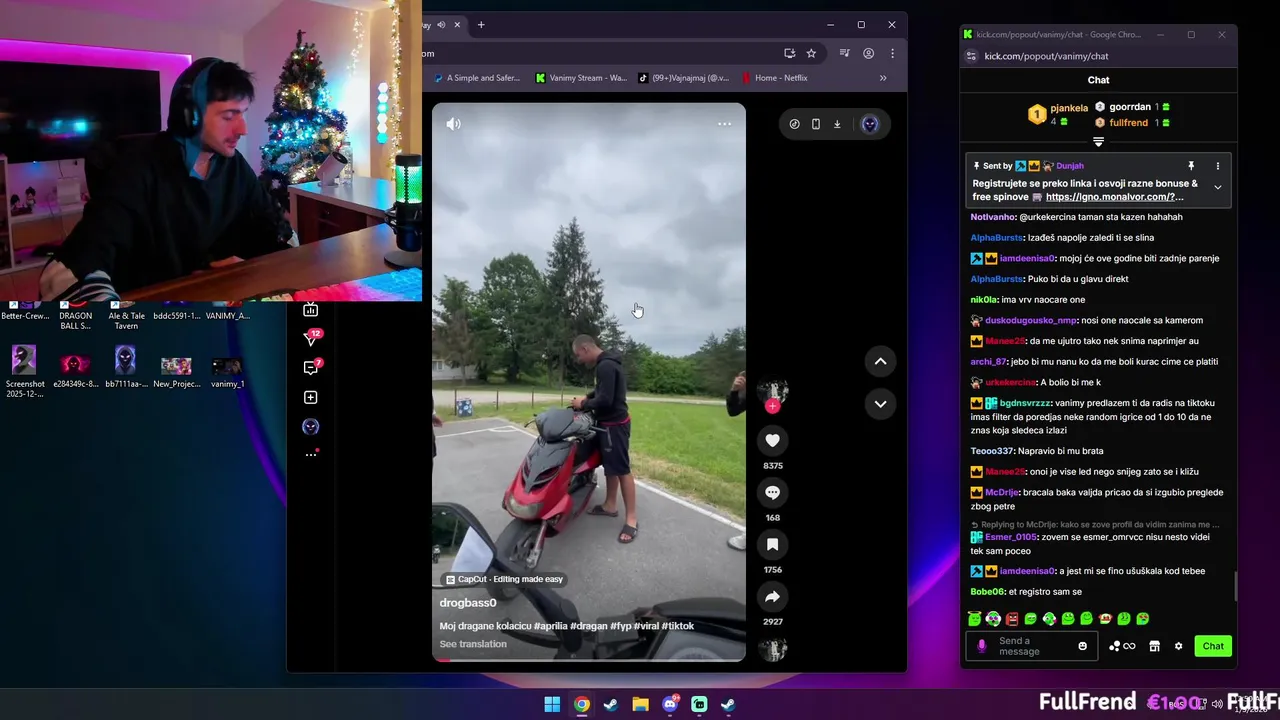Follow the creator via red plus badge
1280x720 pixels.
772,406
